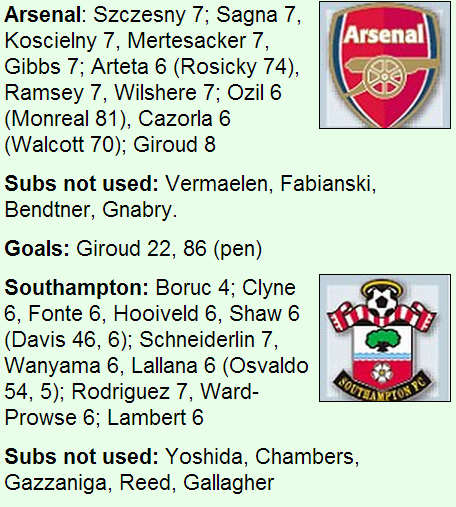Click the unused sub Gazzaniga name
The width and height of the screenshot is (456, 507).
click(55, 483)
